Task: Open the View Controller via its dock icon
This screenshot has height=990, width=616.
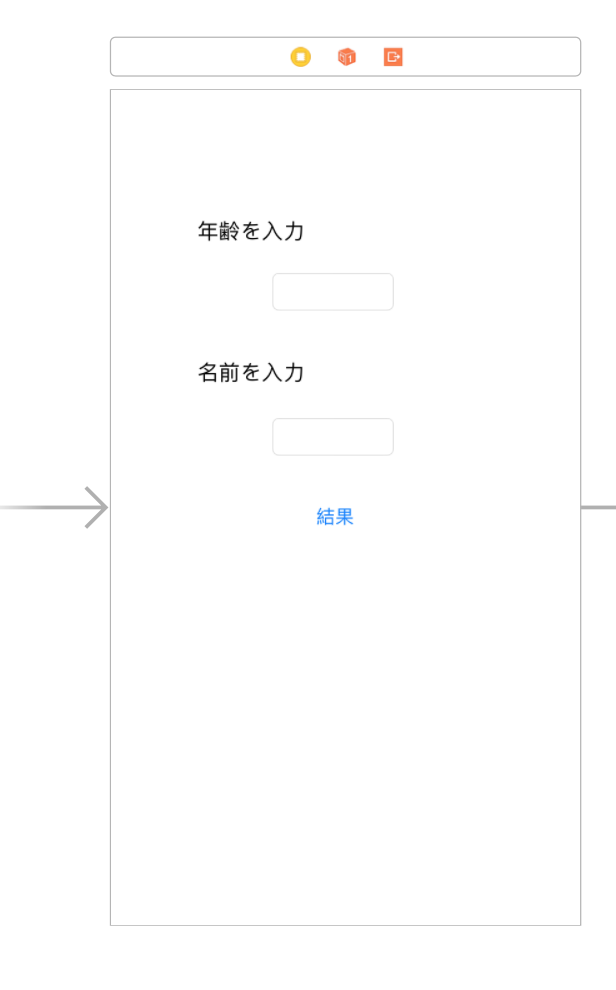Action: [x=301, y=57]
